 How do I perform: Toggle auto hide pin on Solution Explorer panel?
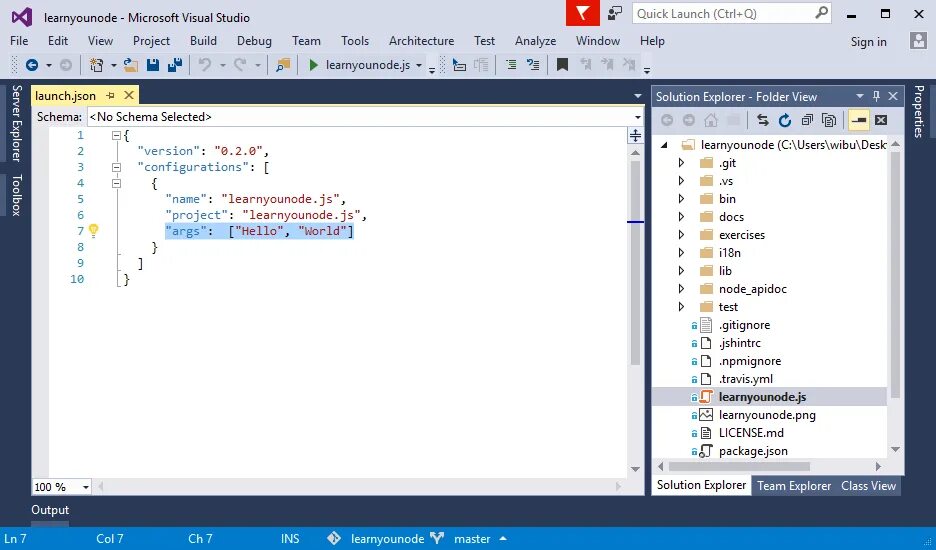(x=876, y=96)
